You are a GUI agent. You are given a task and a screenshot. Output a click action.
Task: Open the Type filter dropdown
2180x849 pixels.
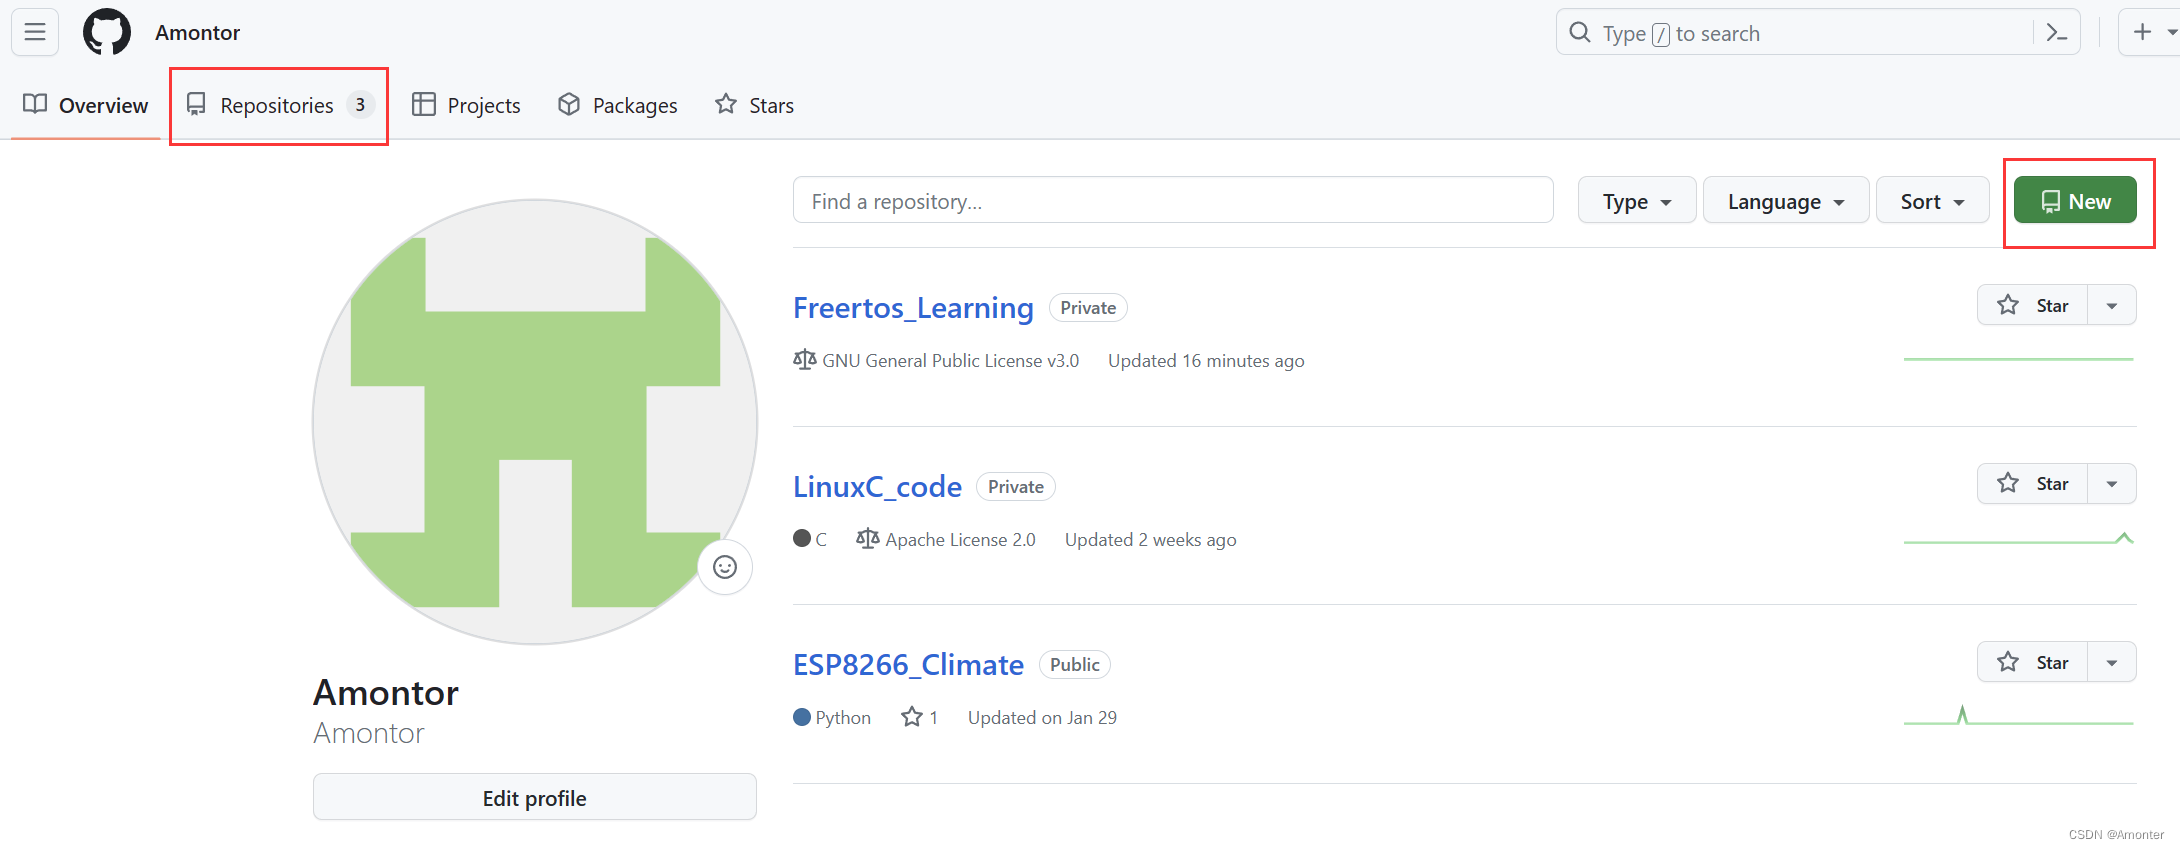coord(1637,201)
